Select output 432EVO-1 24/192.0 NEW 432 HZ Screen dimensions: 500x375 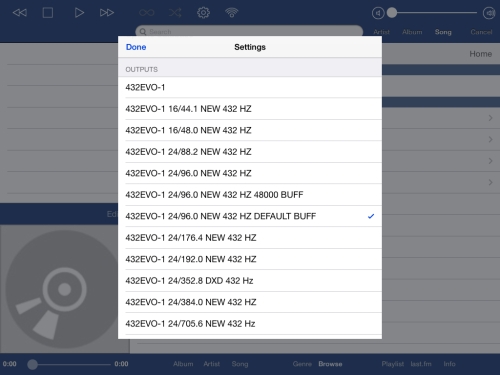pos(250,259)
